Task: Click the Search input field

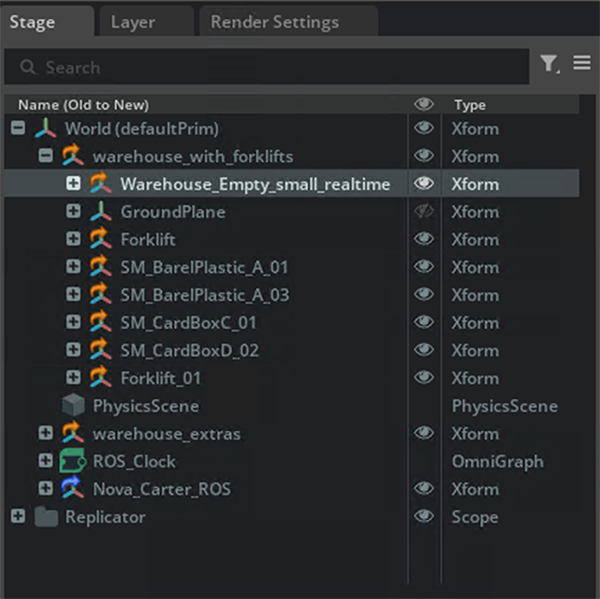Action: 270,68
